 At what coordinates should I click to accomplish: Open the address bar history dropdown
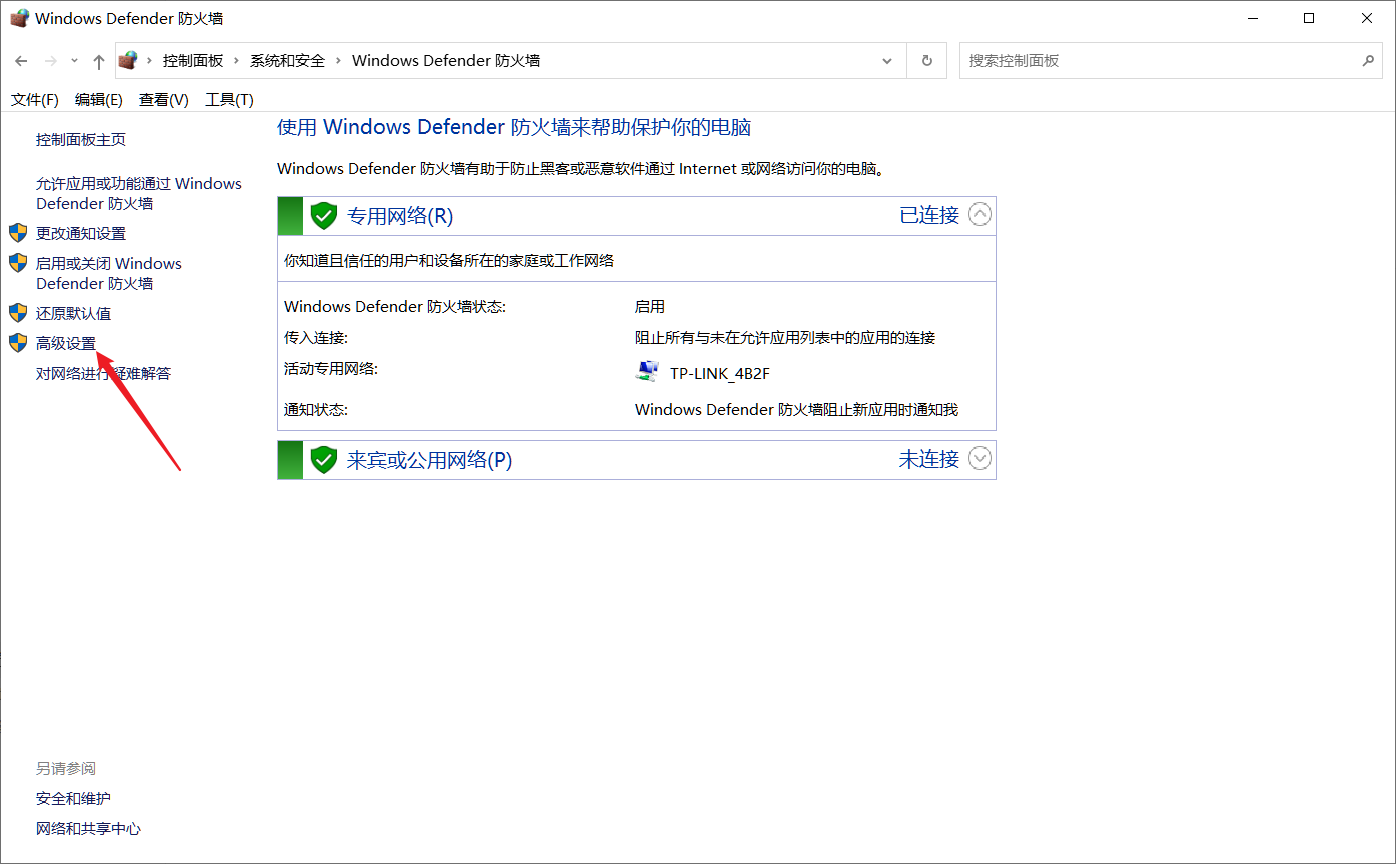(886, 61)
